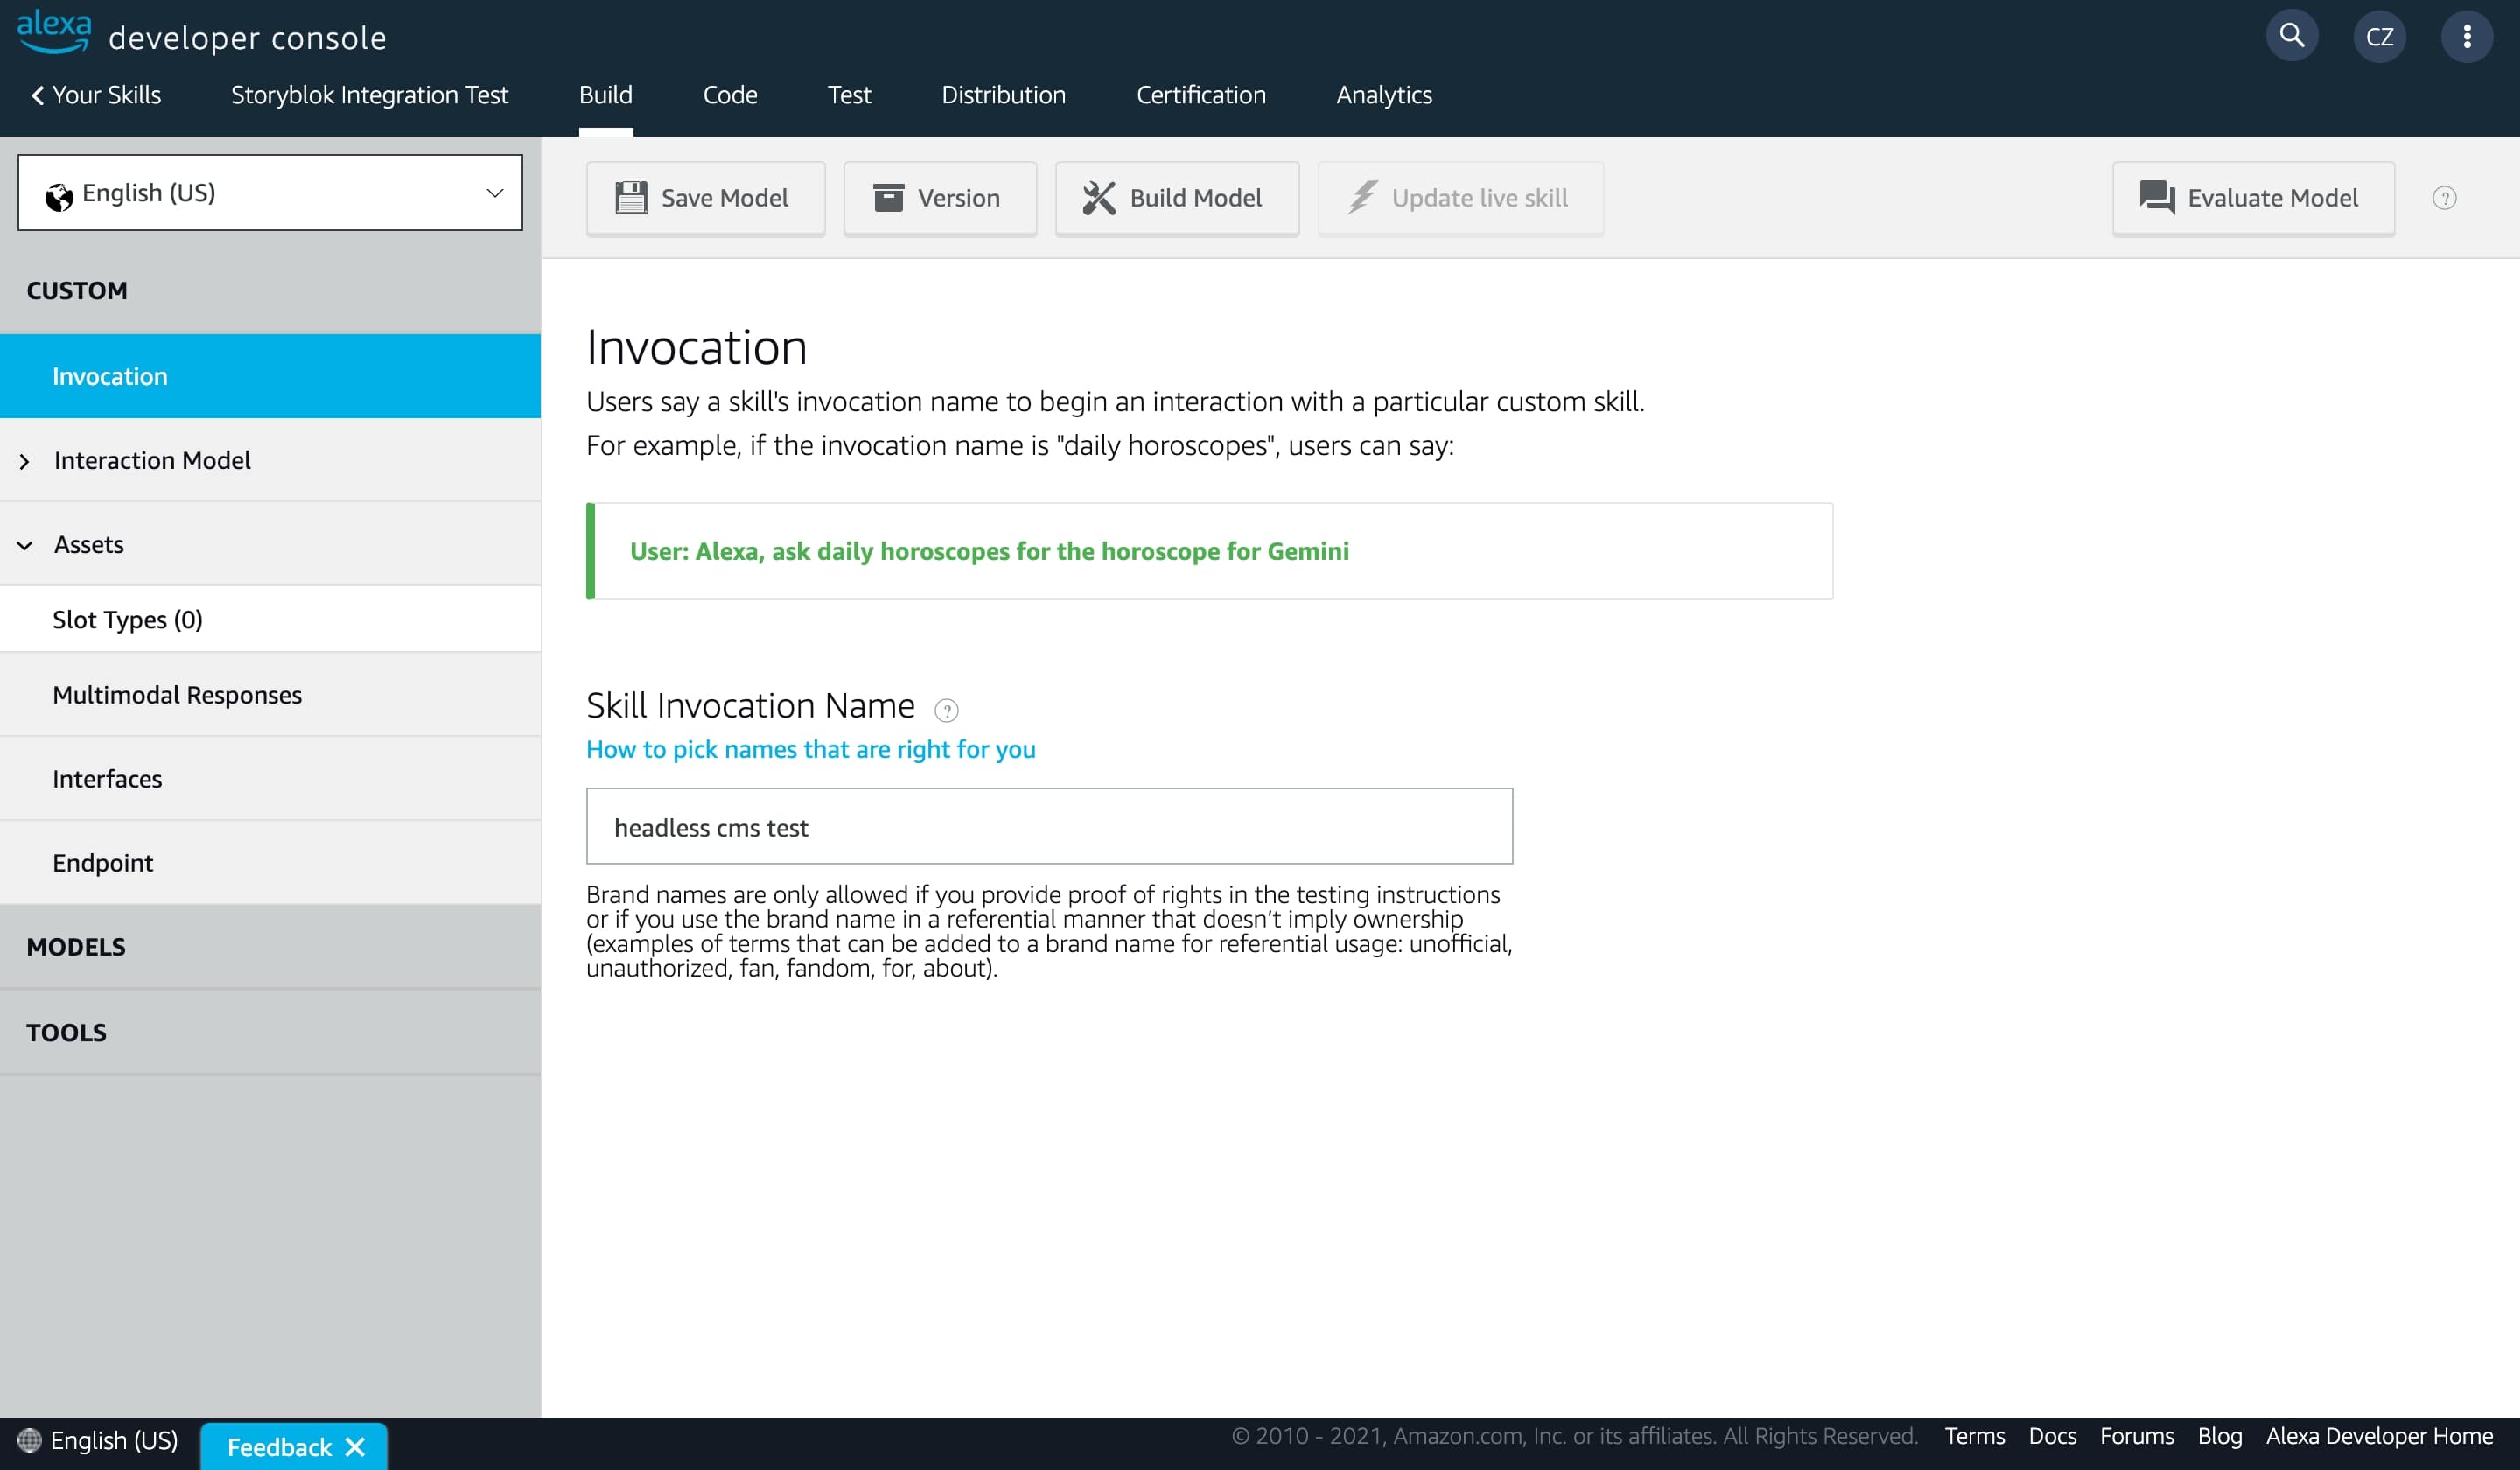Click the help question mark near Evaluate Model
Viewport: 2520px width, 1470px height.
pyautogui.click(x=2444, y=198)
